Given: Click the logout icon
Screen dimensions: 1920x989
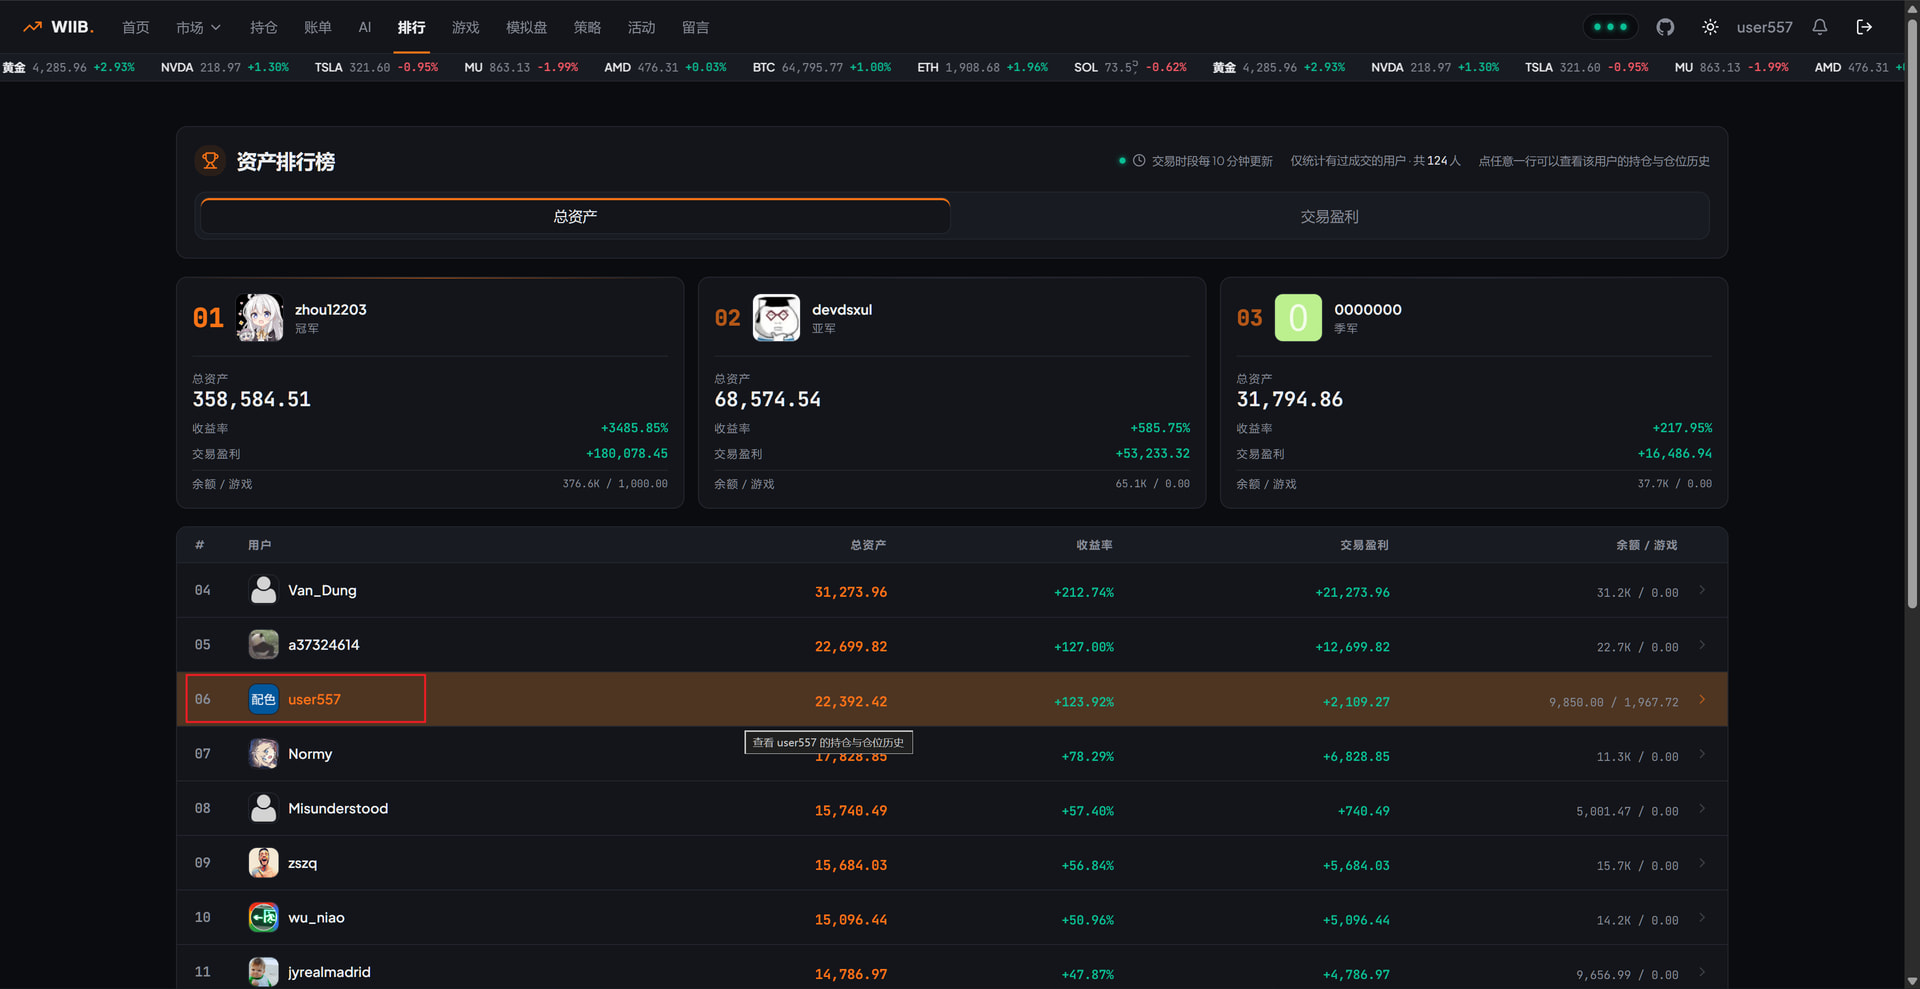Looking at the screenshot, I should click(1864, 27).
